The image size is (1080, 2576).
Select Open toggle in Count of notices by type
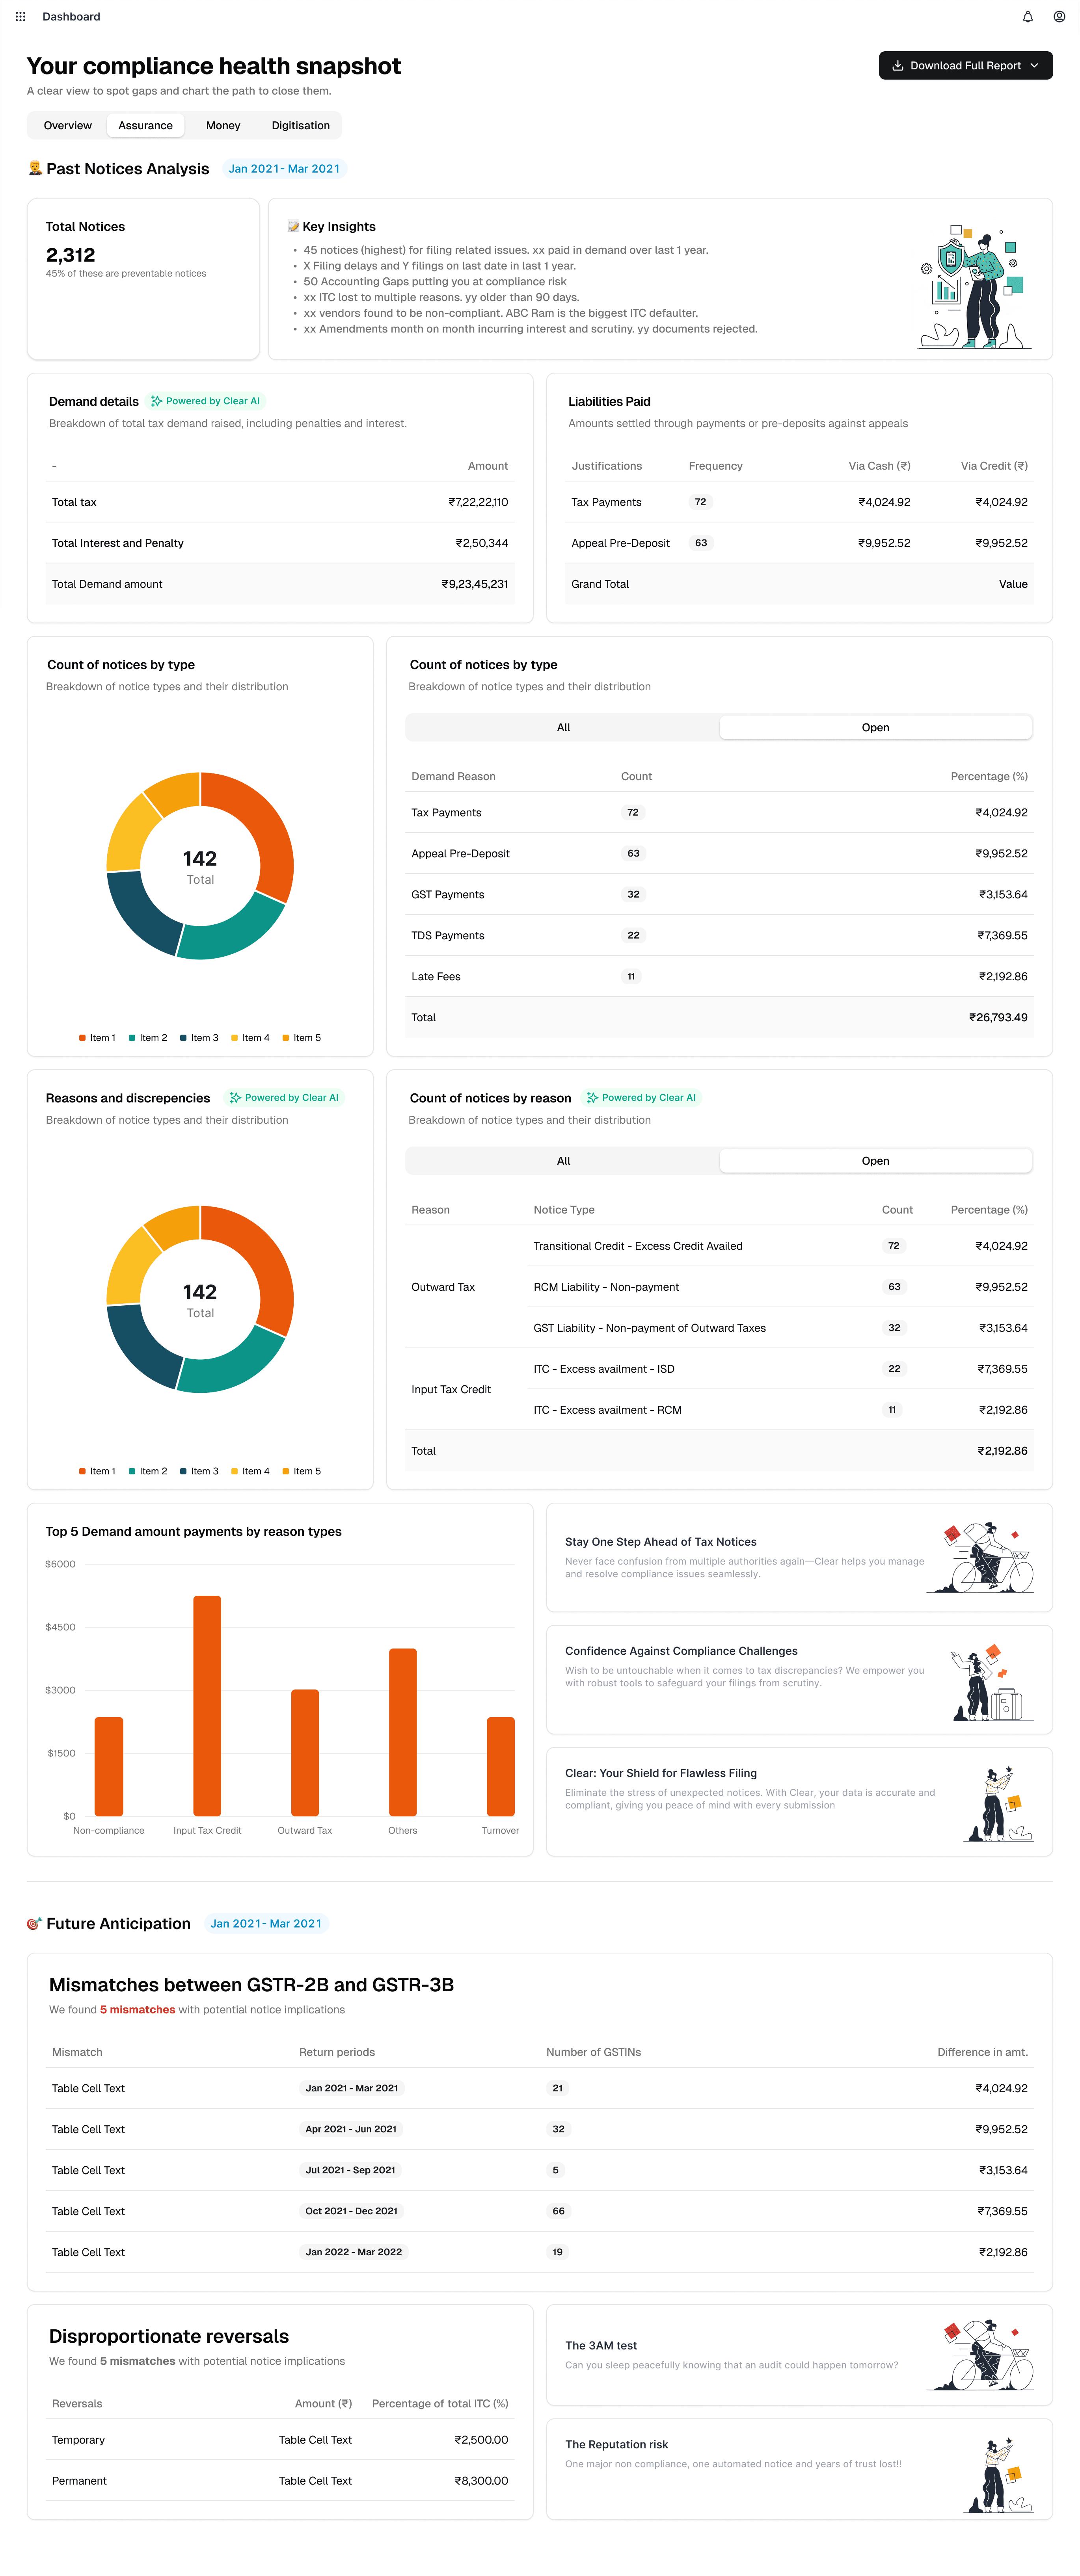[x=875, y=728]
